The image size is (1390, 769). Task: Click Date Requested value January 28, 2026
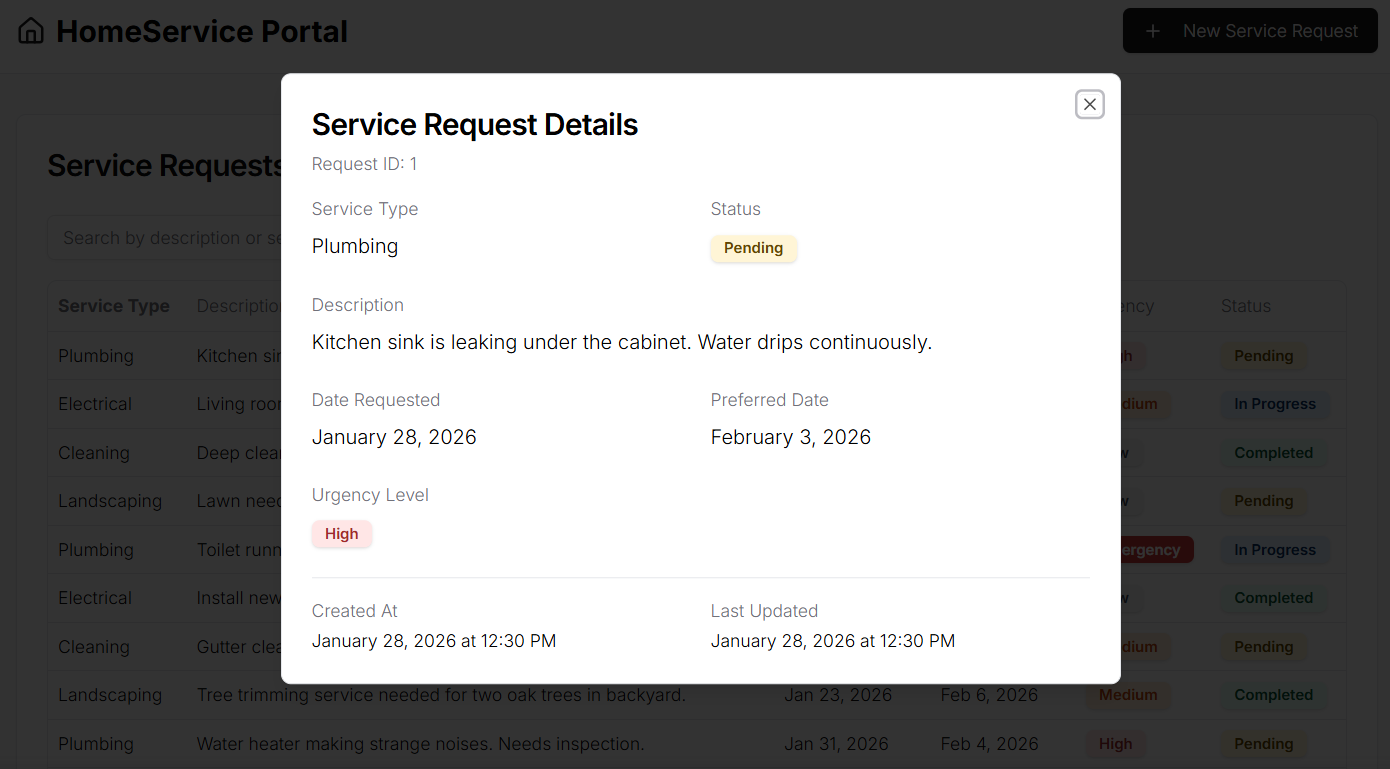[394, 437]
